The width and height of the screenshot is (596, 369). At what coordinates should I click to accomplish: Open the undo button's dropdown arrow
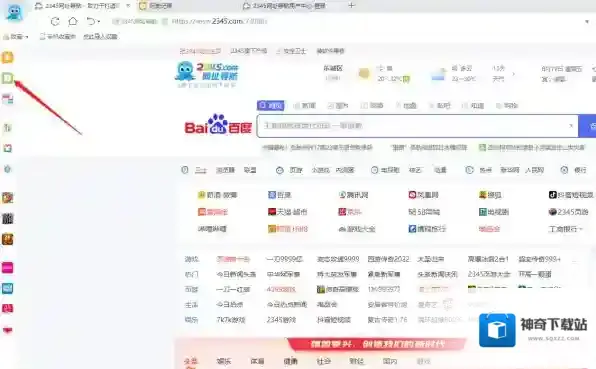(98, 22)
